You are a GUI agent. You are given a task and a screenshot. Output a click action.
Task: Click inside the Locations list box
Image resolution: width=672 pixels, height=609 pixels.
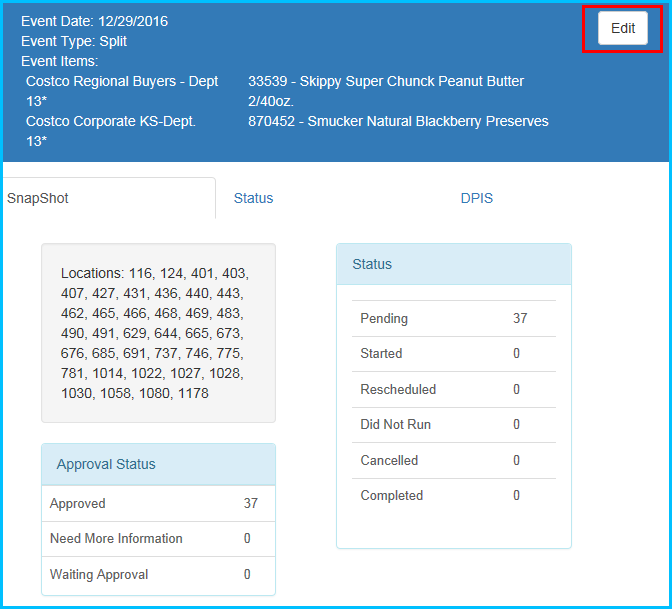157,333
